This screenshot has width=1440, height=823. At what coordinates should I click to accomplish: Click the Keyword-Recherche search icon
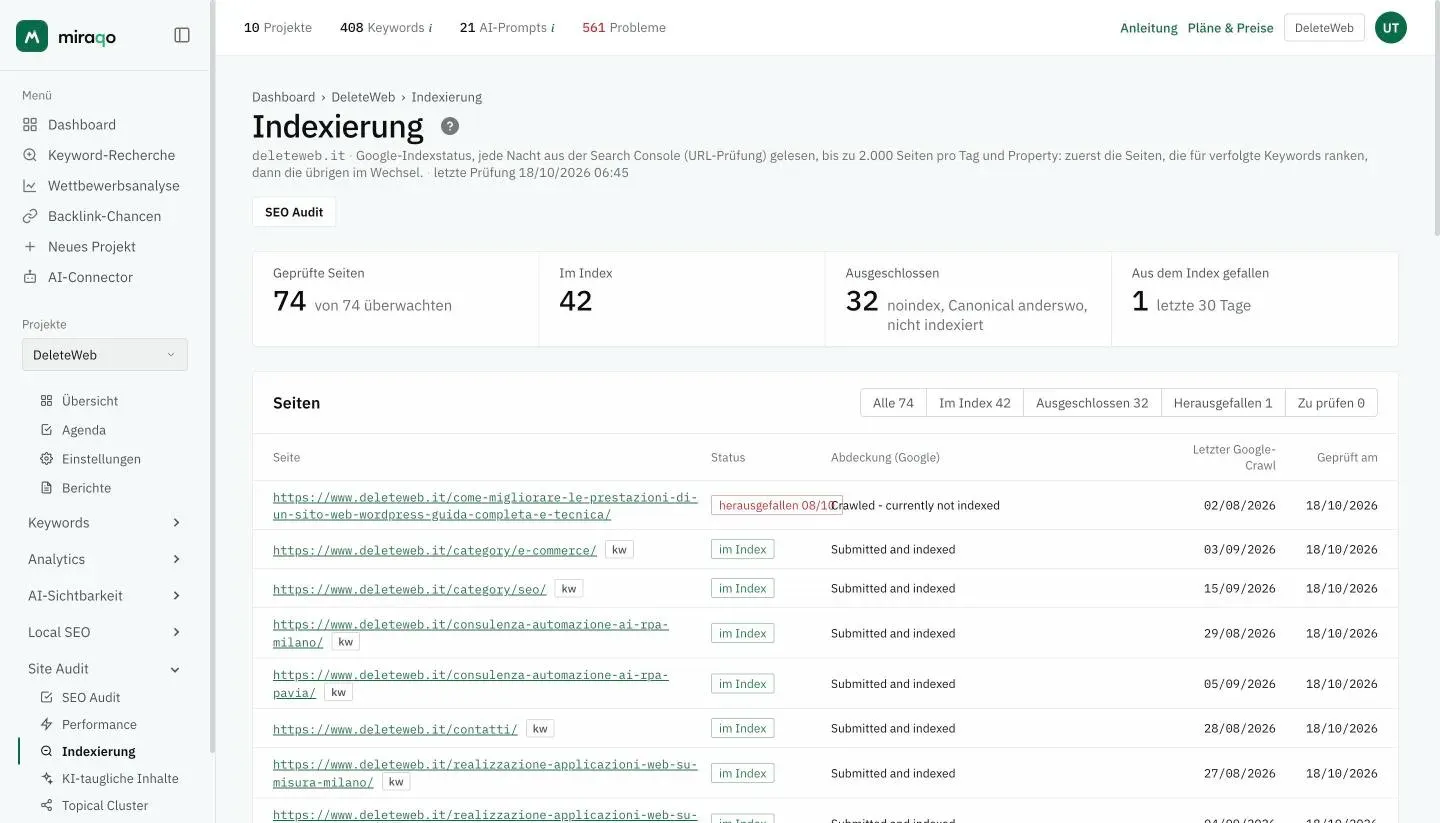30,155
